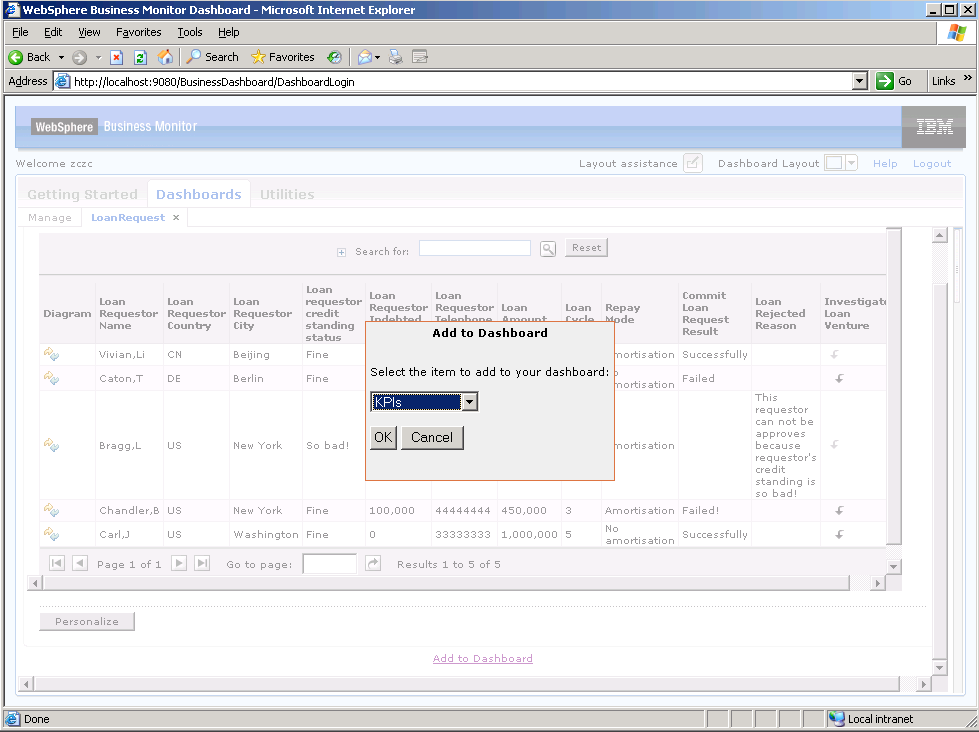Open the diagram icon for Caton,T row
The height and width of the screenshot is (732, 979).
(x=51, y=378)
